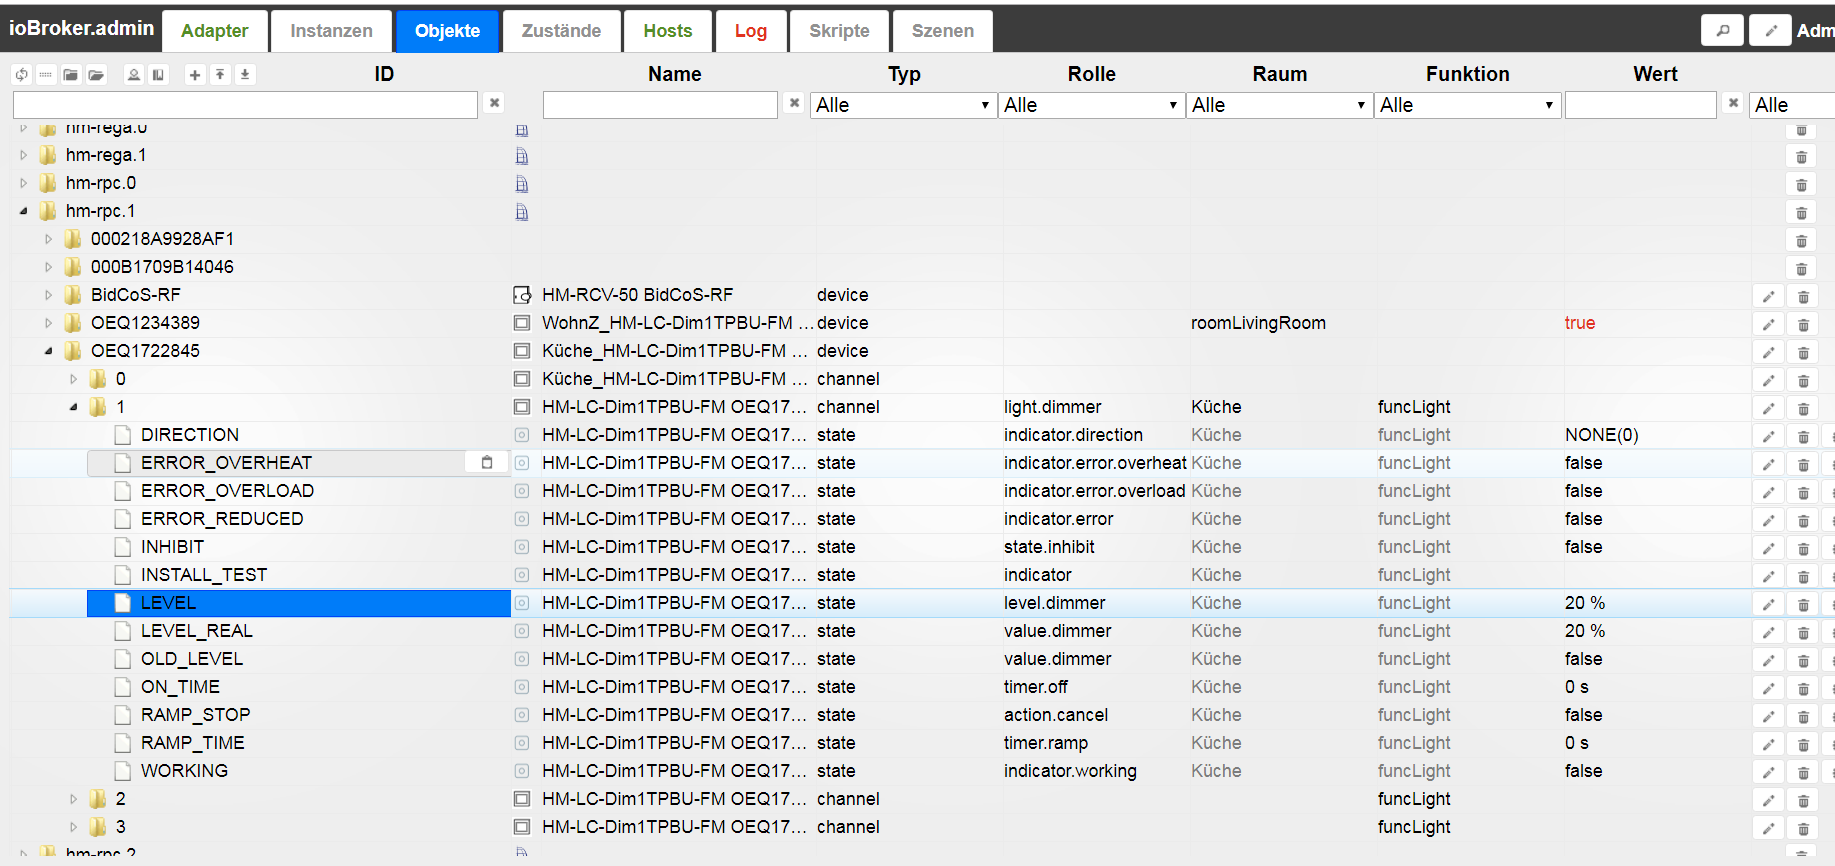This screenshot has height=866, width=1835.
Task: Edit the INHIBIT state with pencil icon
Action: coord(1768,548)
